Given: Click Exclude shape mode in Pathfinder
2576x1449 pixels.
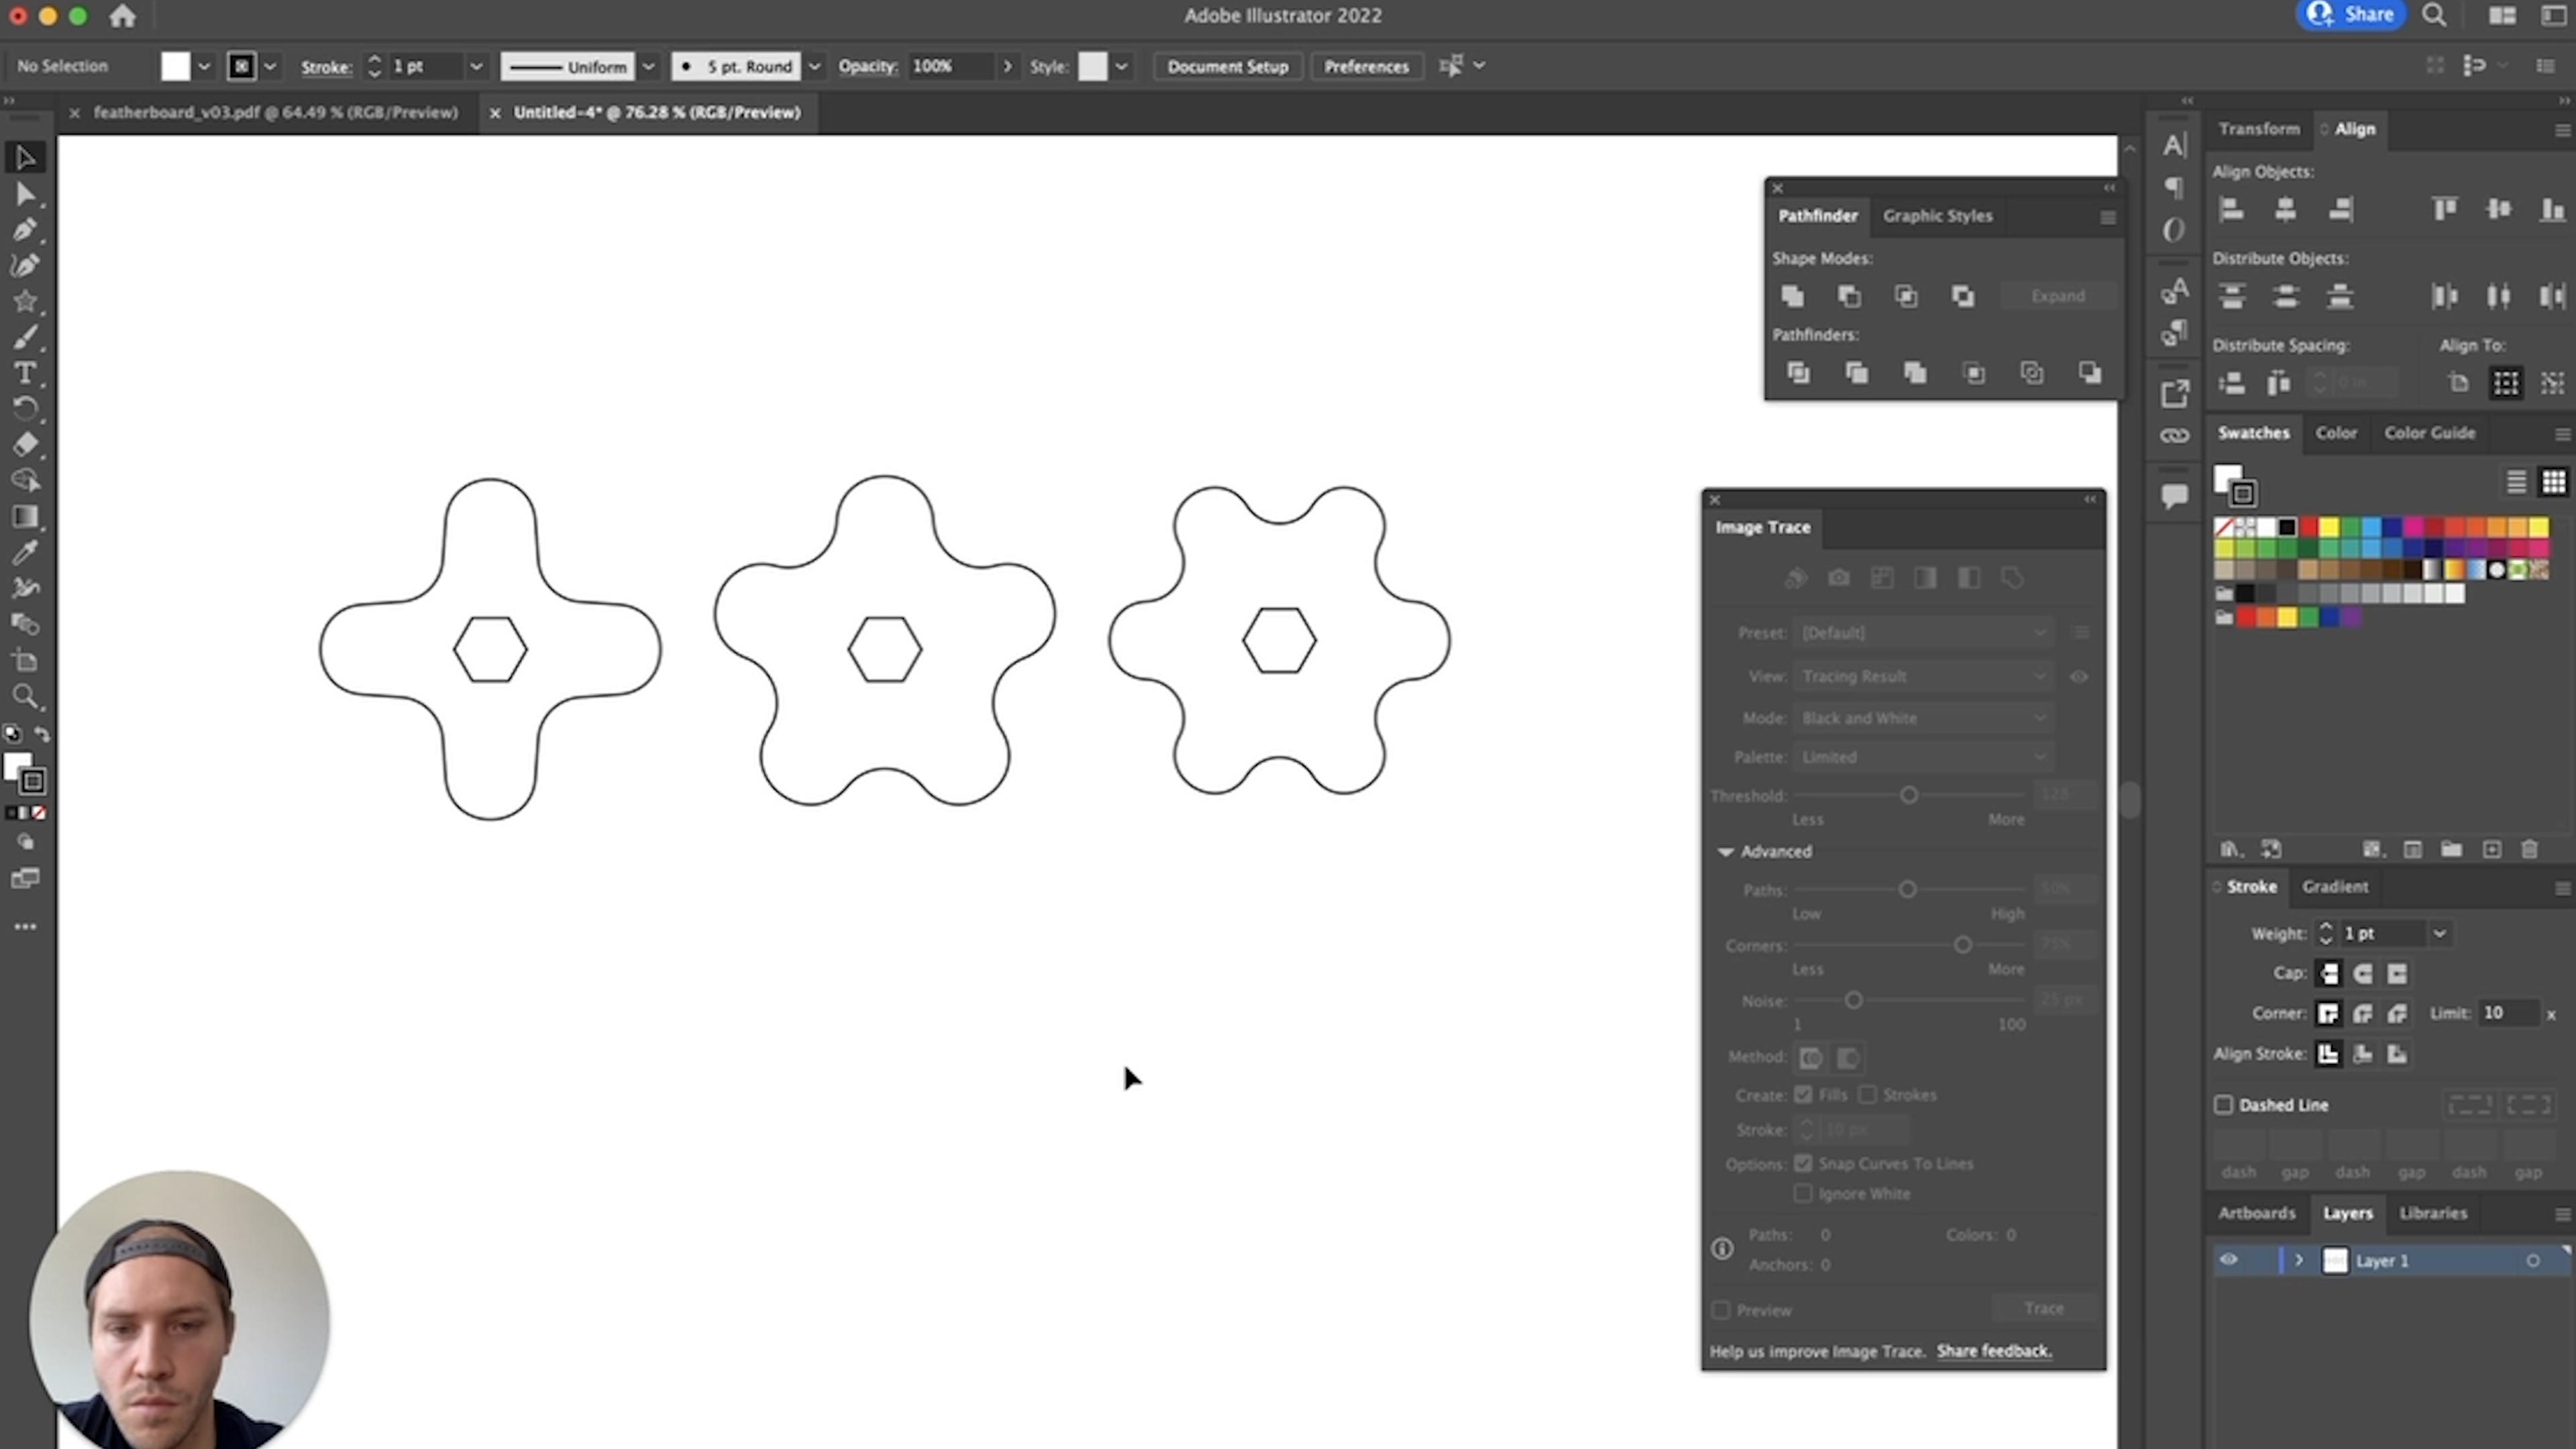Looking at the screenshot, I should point(1963,296).
